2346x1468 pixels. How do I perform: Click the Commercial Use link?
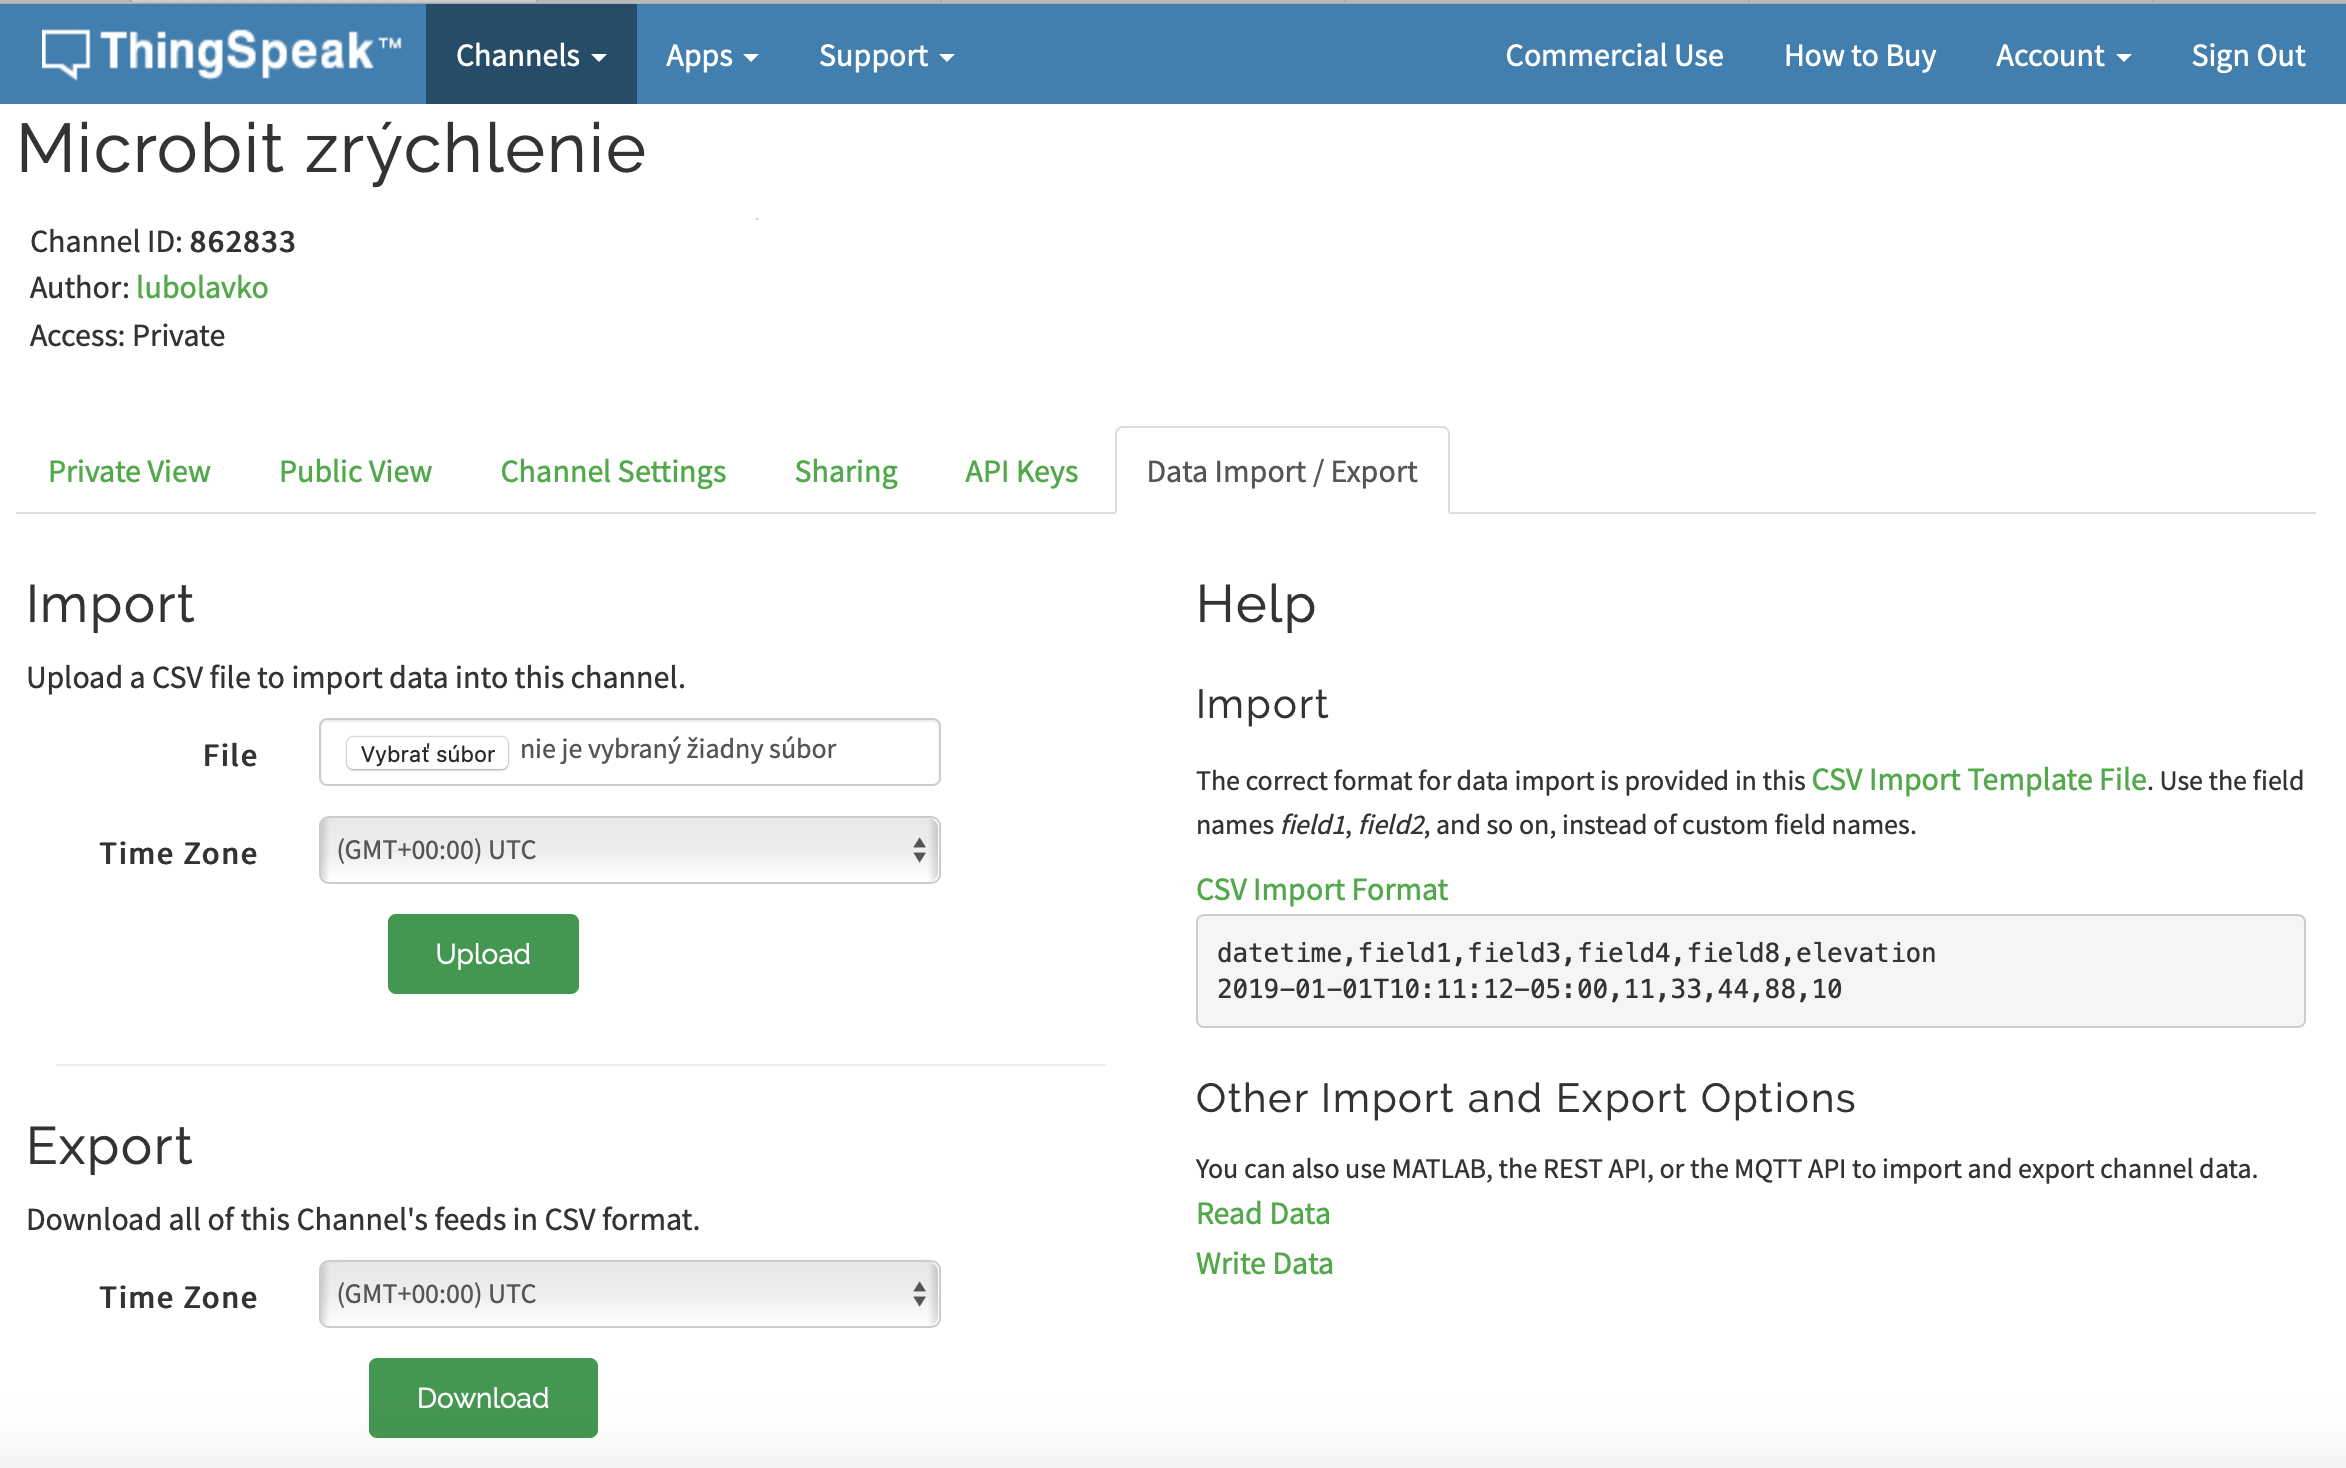(1614, 55)
